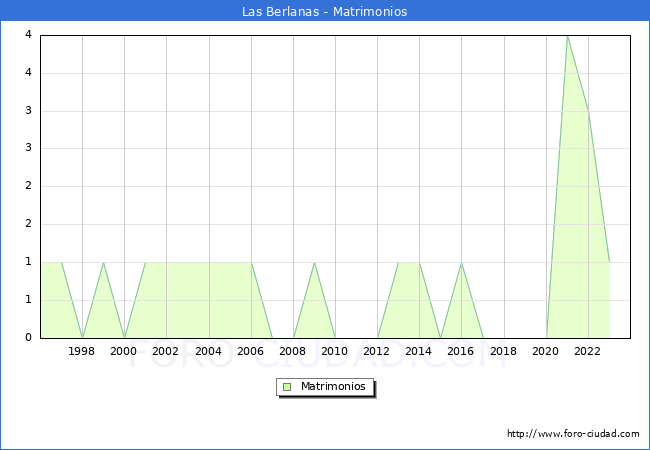The image size is (650, 450).
Task: Click the 2016 x-axis label
Action: point(461,351)
